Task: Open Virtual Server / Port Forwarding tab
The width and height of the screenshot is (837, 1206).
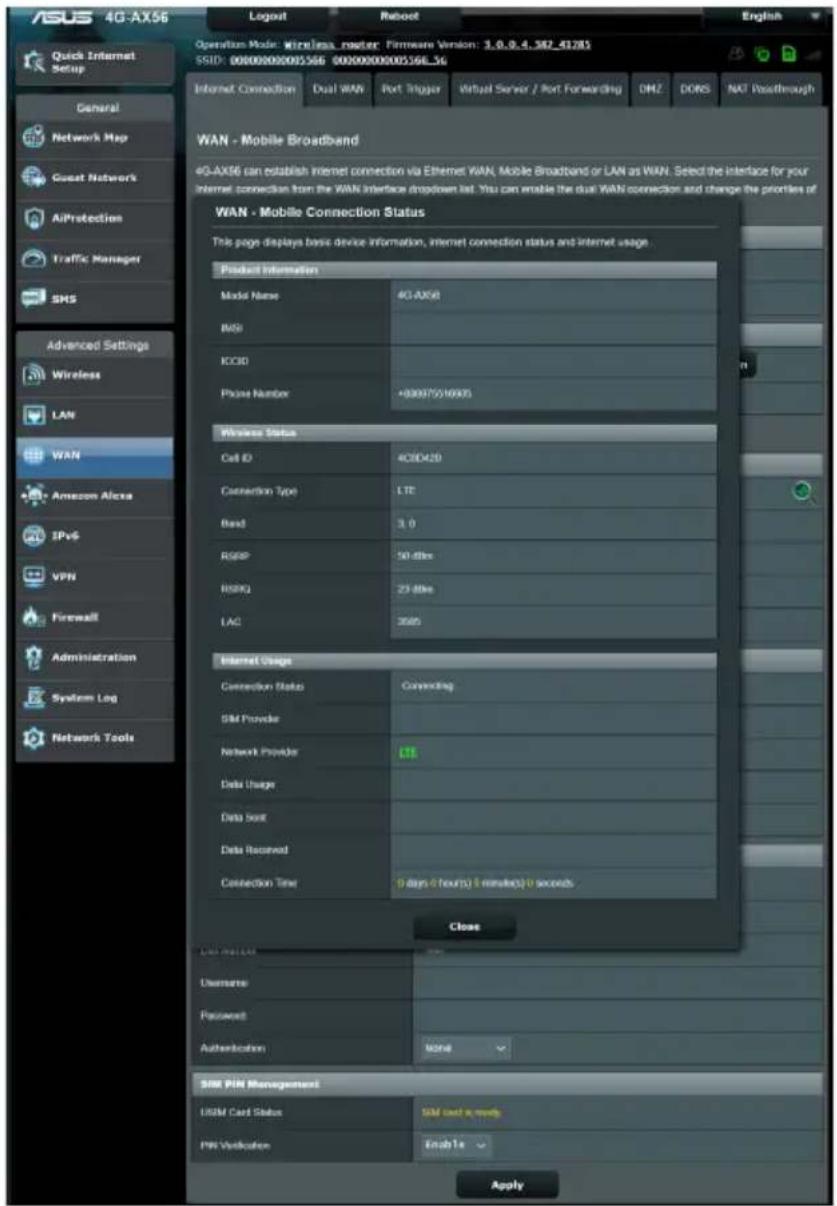Action: [540, 89]
